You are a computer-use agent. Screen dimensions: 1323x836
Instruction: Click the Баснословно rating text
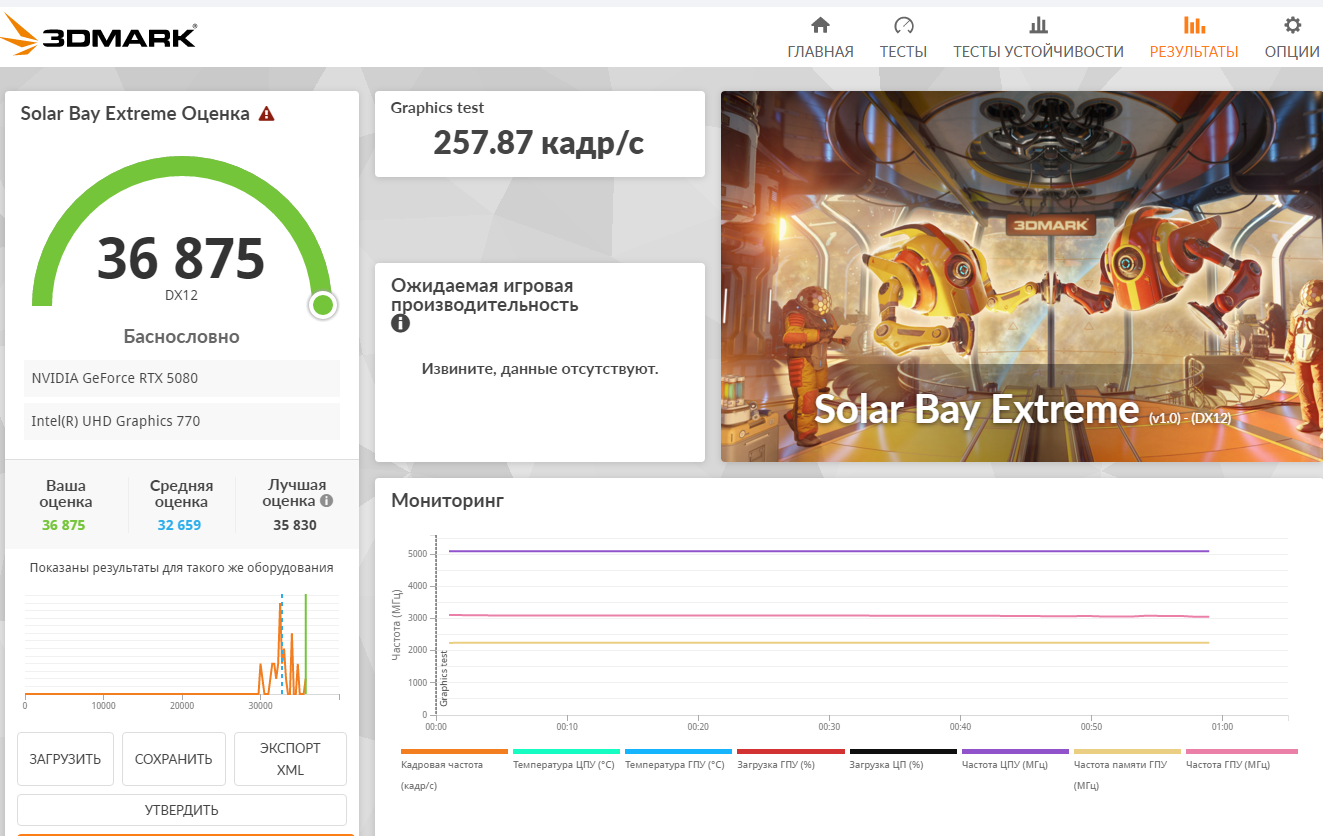(x=181, y=337)
